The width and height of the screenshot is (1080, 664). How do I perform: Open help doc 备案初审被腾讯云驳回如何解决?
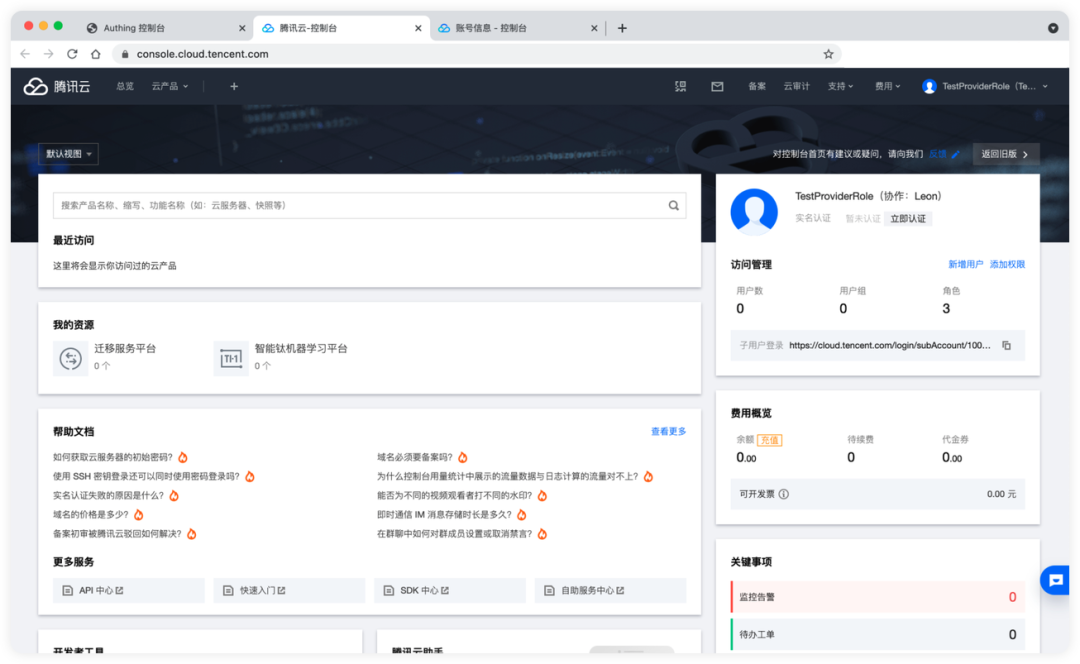(117, 534)
